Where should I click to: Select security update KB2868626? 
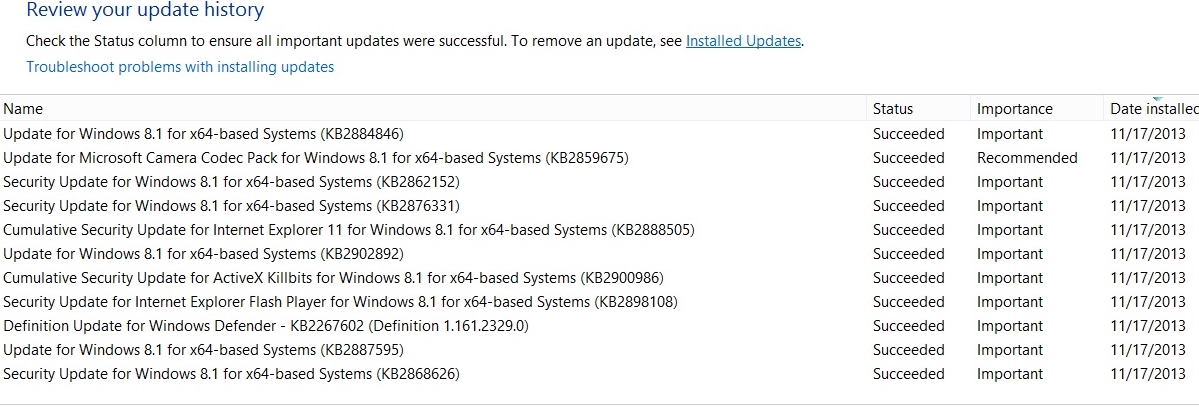(x=231, y=374)
